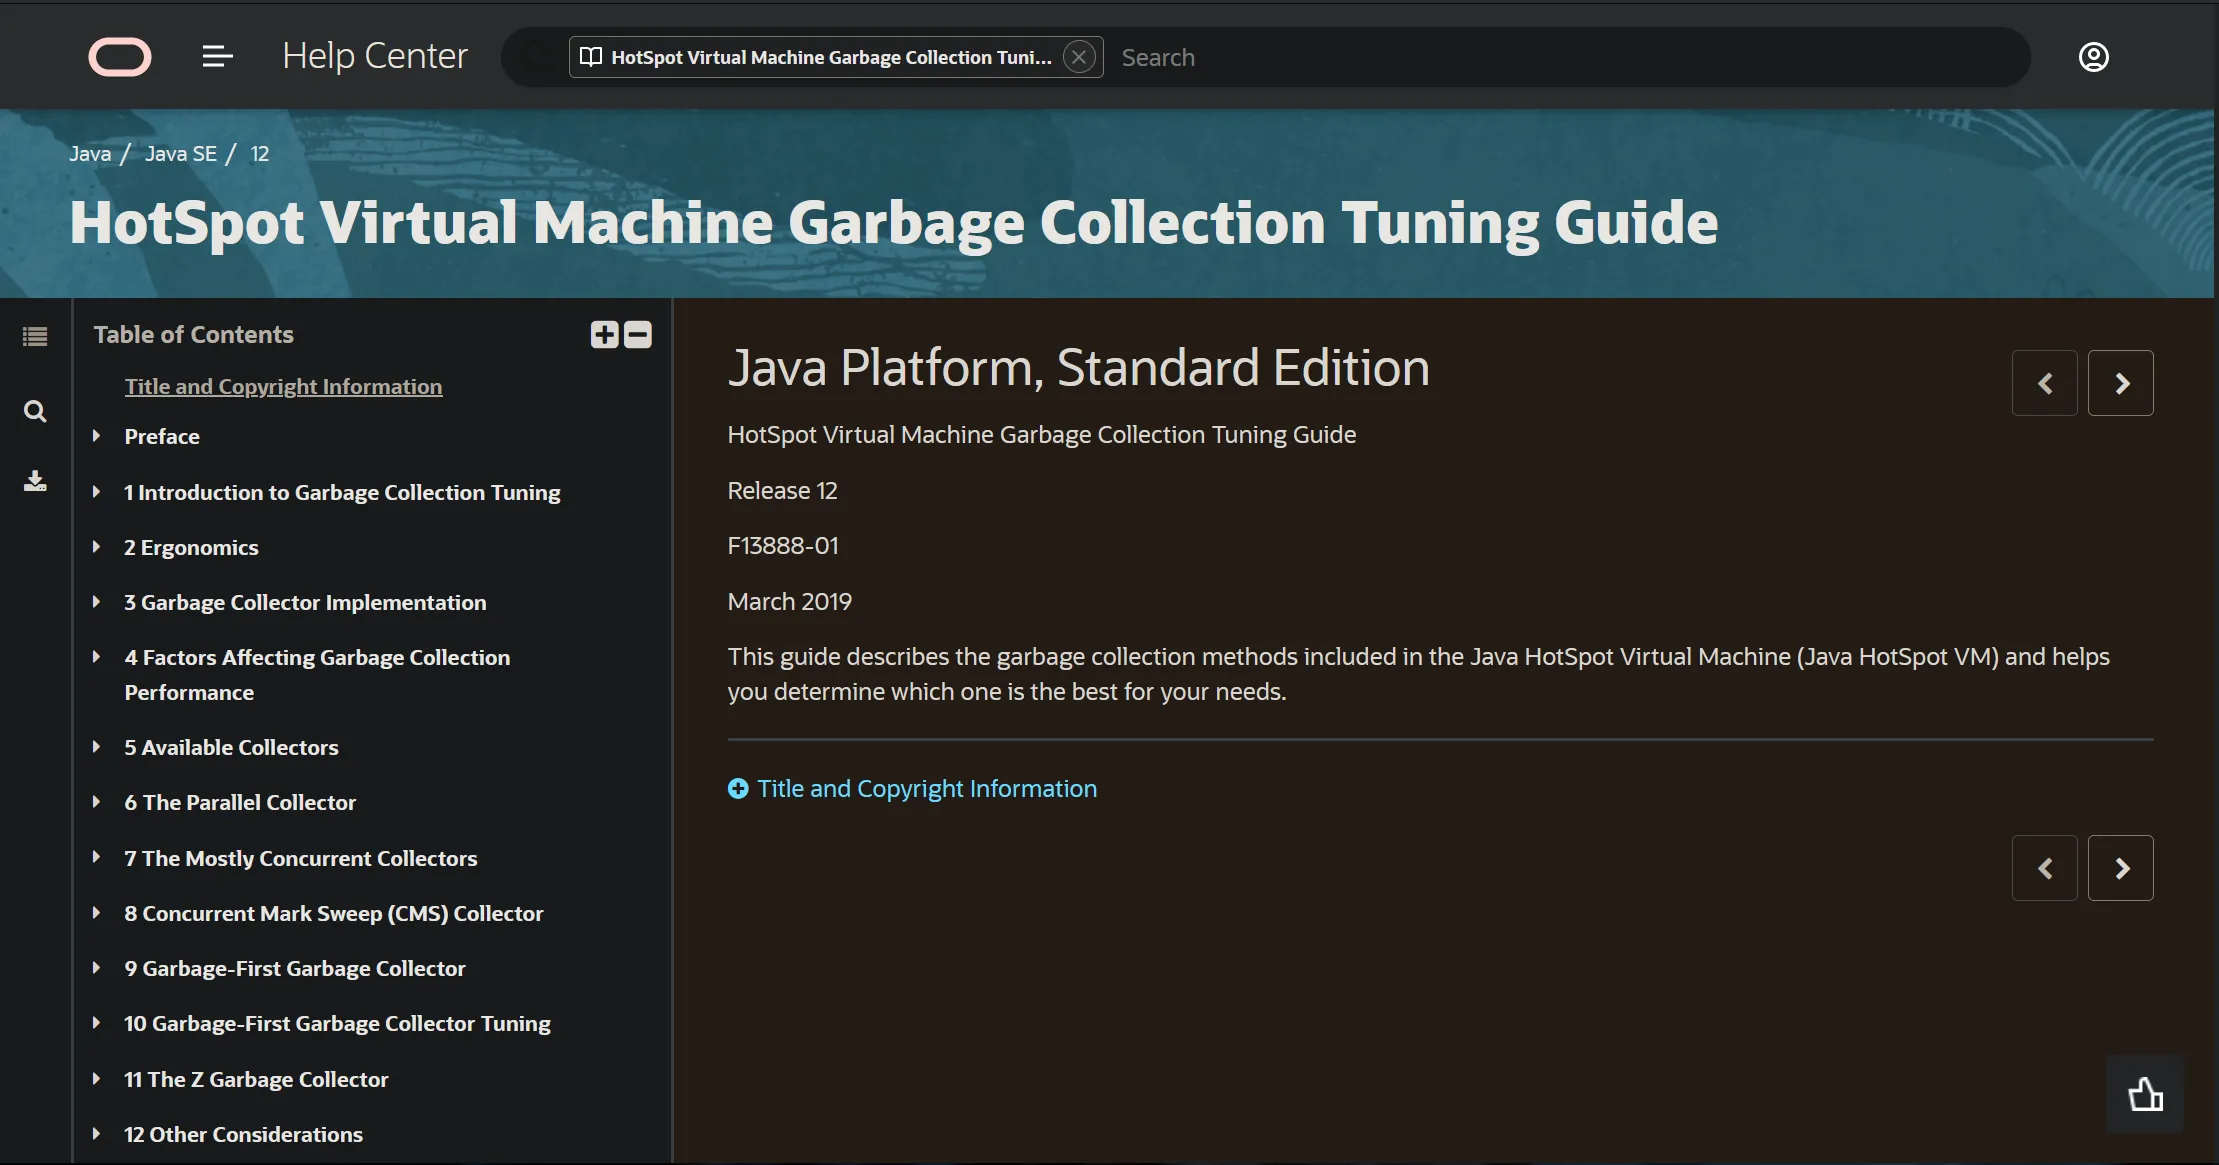Open Title and Copyright Information in the TOC
This screenshot has height=1165, width=2219.
[x=283, y=387]
